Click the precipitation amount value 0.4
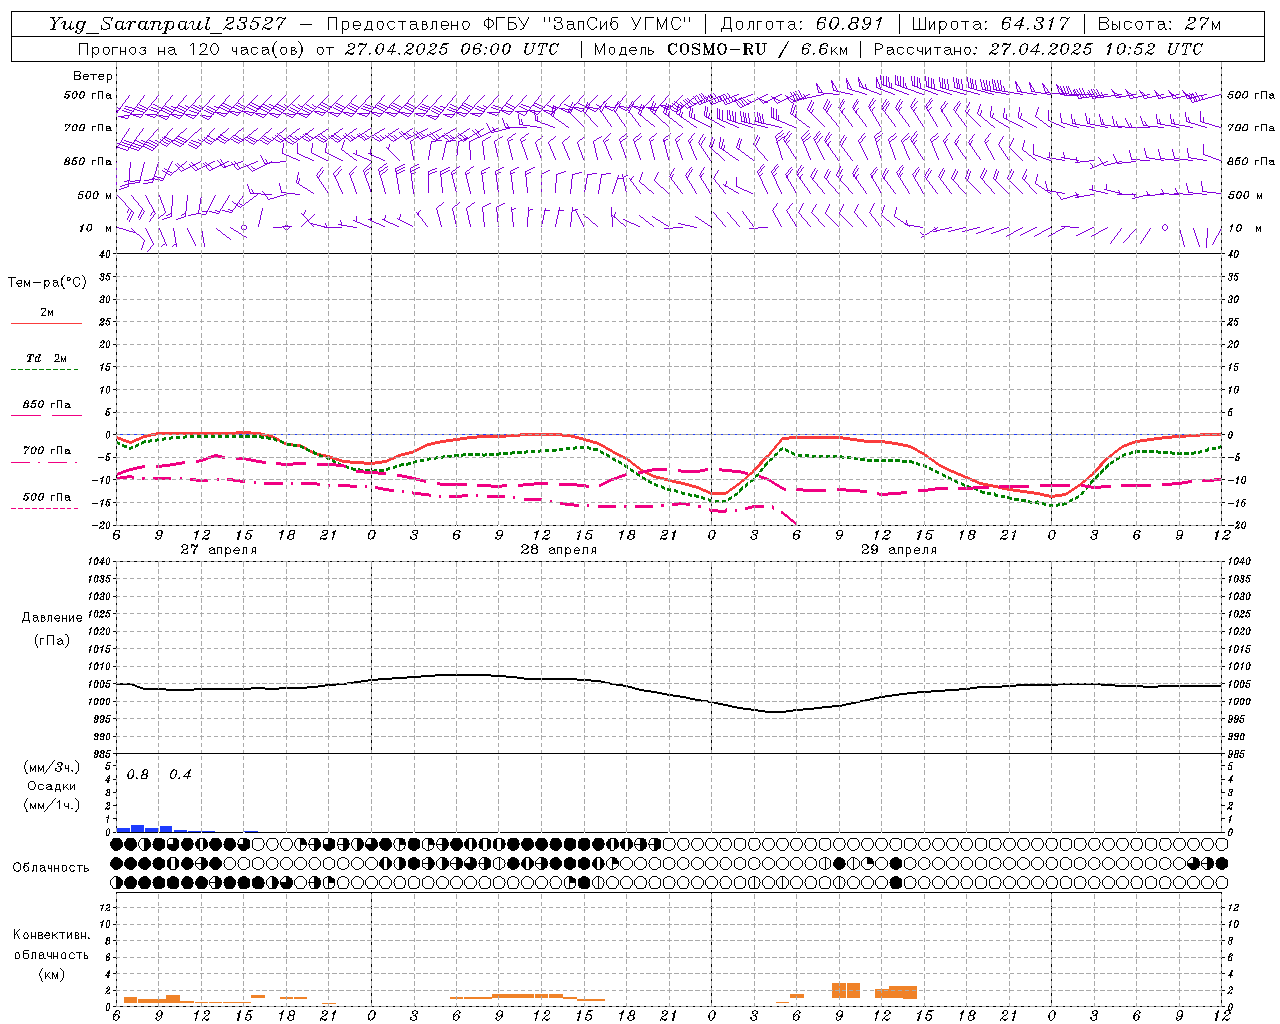Image resolution: width=1280 pixels, height=1024 pixels. (180, 775)
